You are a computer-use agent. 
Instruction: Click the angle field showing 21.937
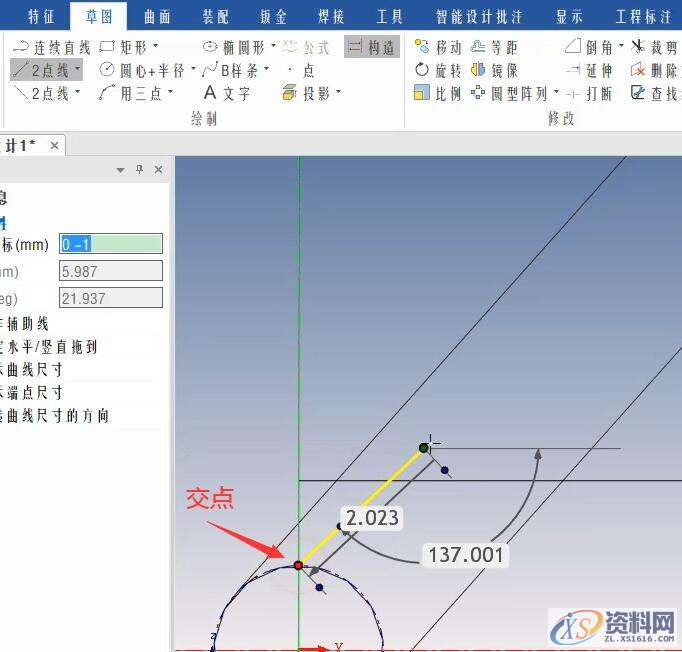pos(111,298)
